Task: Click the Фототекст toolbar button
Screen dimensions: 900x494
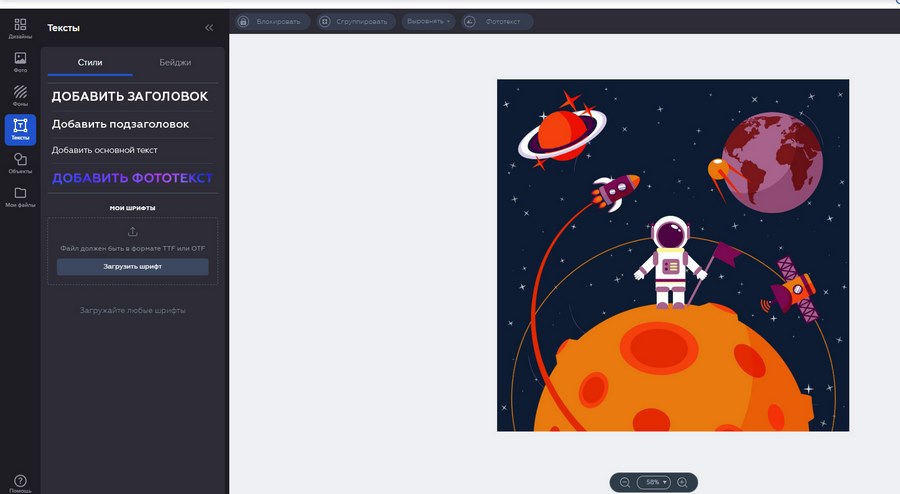Action: pyautogui.click(x=497, y=22)
